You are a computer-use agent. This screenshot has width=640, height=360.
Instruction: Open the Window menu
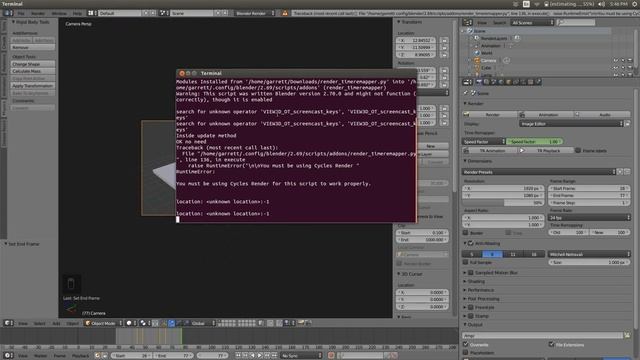pos(59,13)
